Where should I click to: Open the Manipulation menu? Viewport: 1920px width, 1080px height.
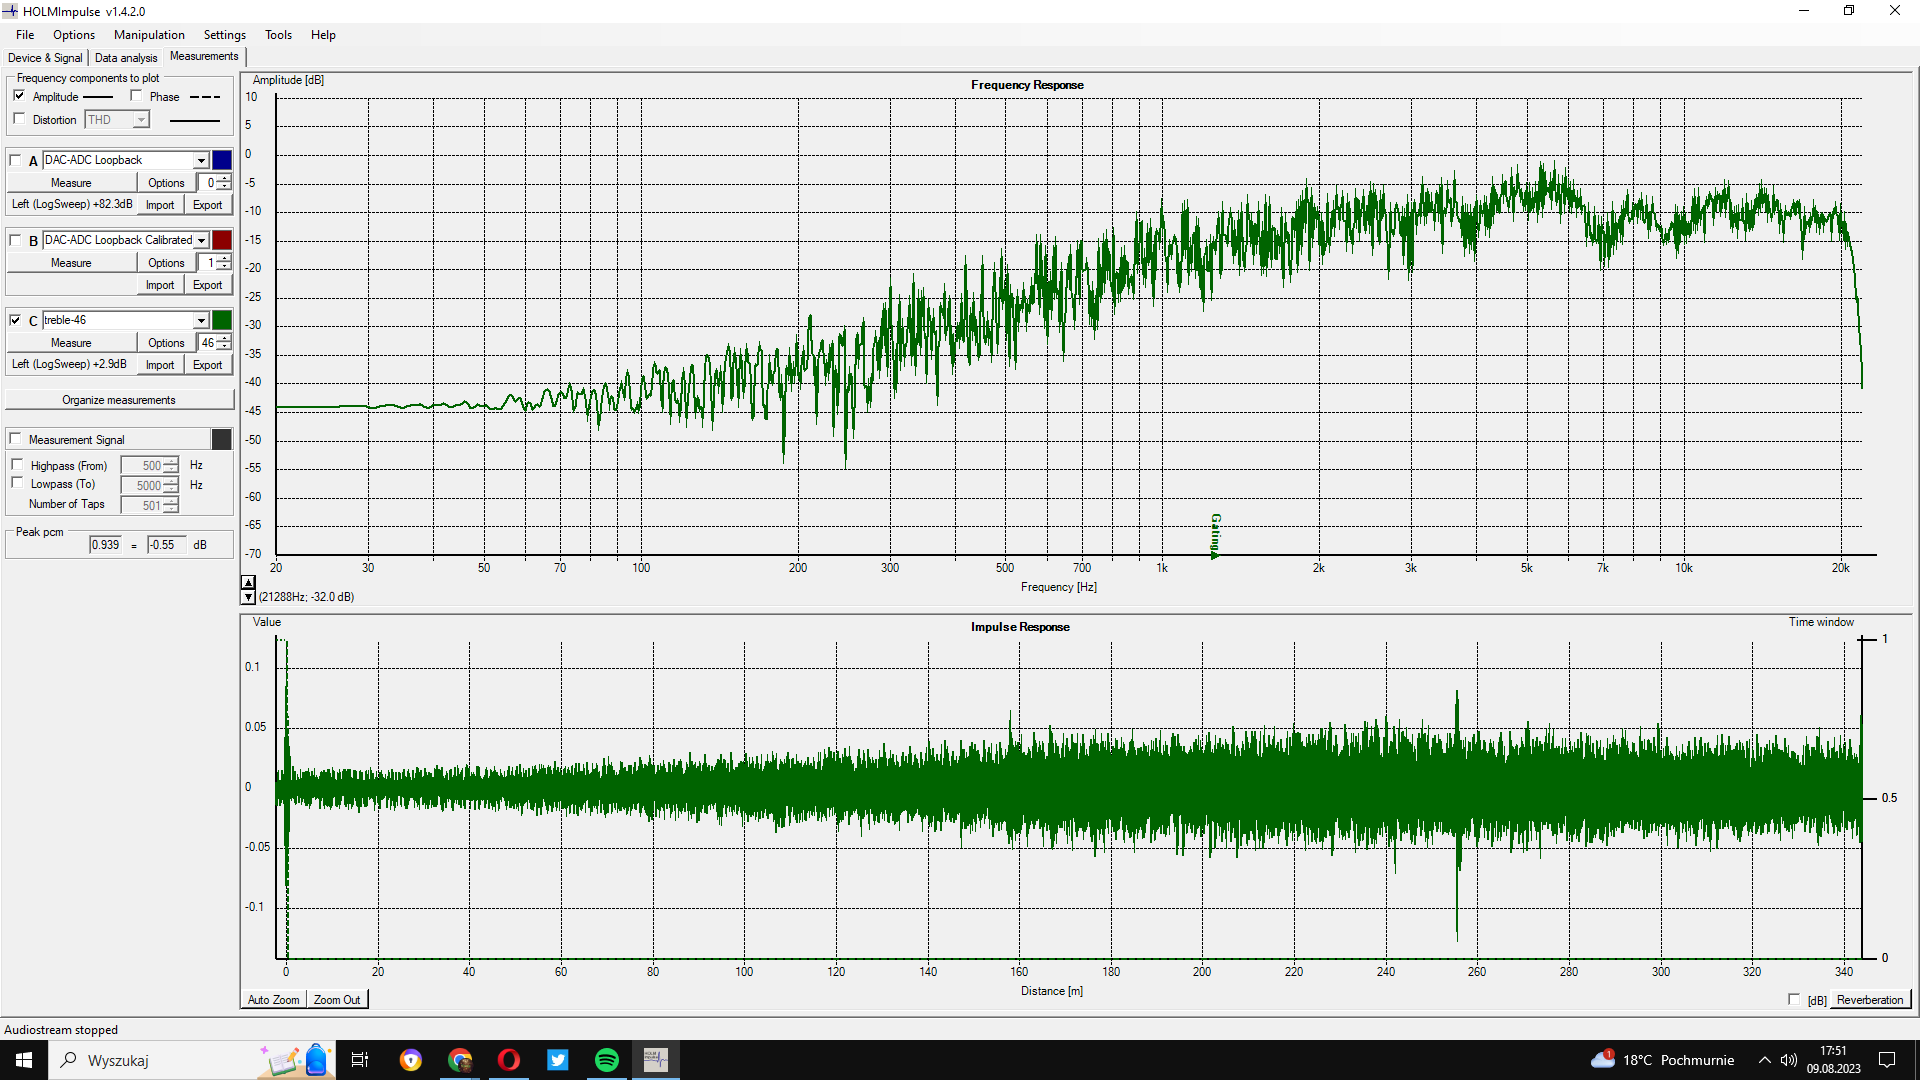point(149,35)
